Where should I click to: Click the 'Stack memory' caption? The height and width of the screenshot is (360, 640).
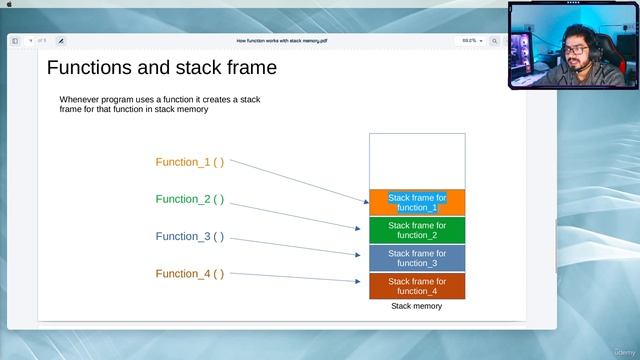tap(416, 306)
